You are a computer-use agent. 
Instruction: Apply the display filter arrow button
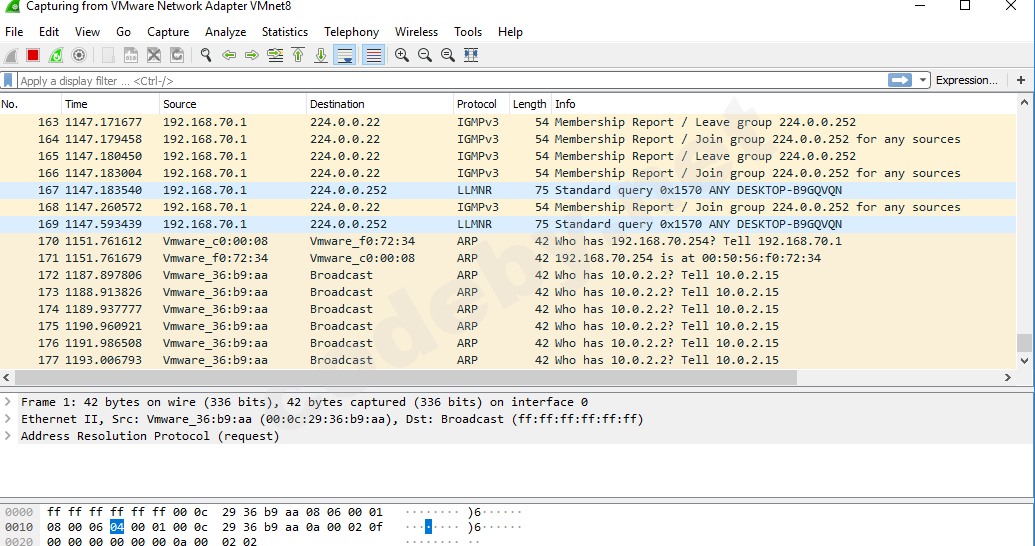point(900,80)
